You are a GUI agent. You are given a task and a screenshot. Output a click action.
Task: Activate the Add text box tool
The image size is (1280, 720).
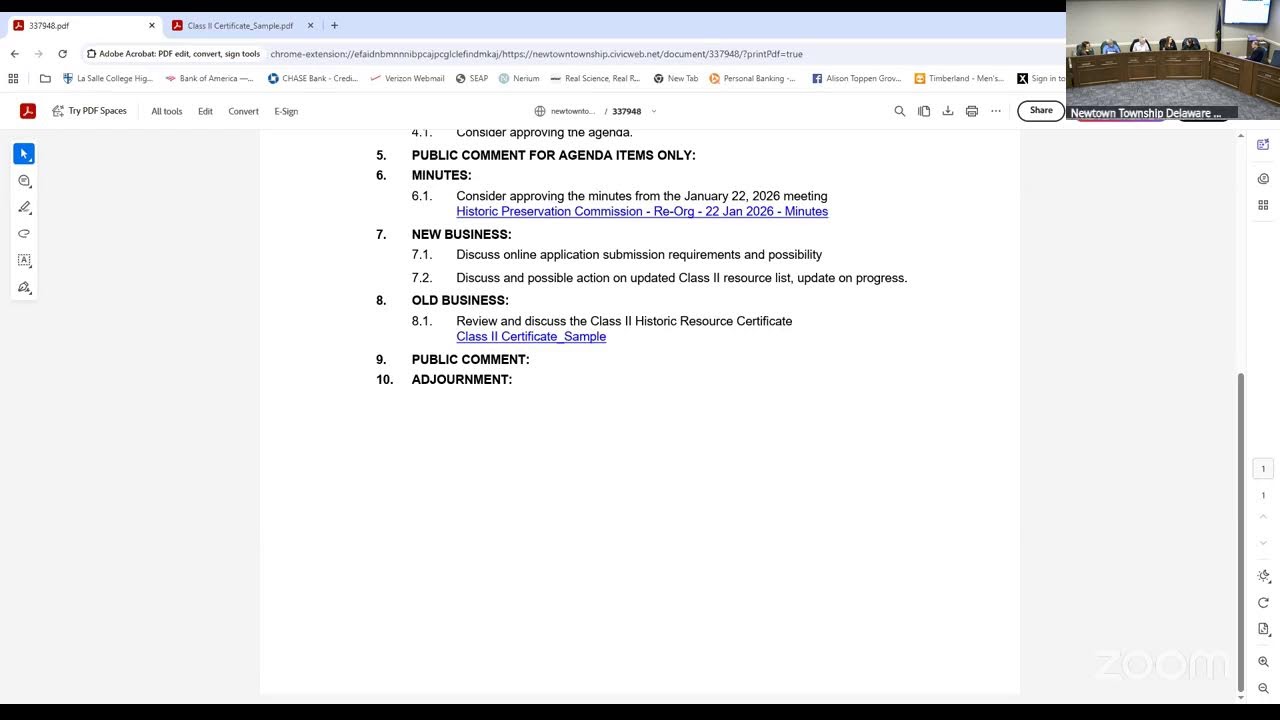pyautogui.click(x=24, y=260)
